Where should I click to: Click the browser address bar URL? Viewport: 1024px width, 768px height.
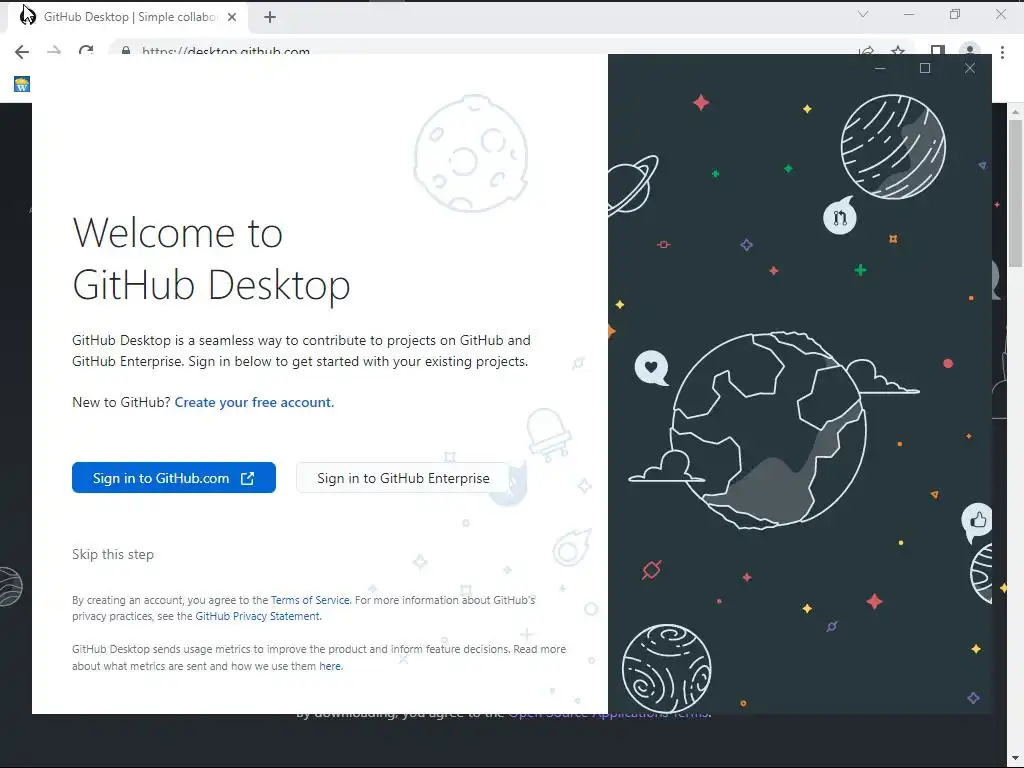pyautogui.click(x=226, y=51)
